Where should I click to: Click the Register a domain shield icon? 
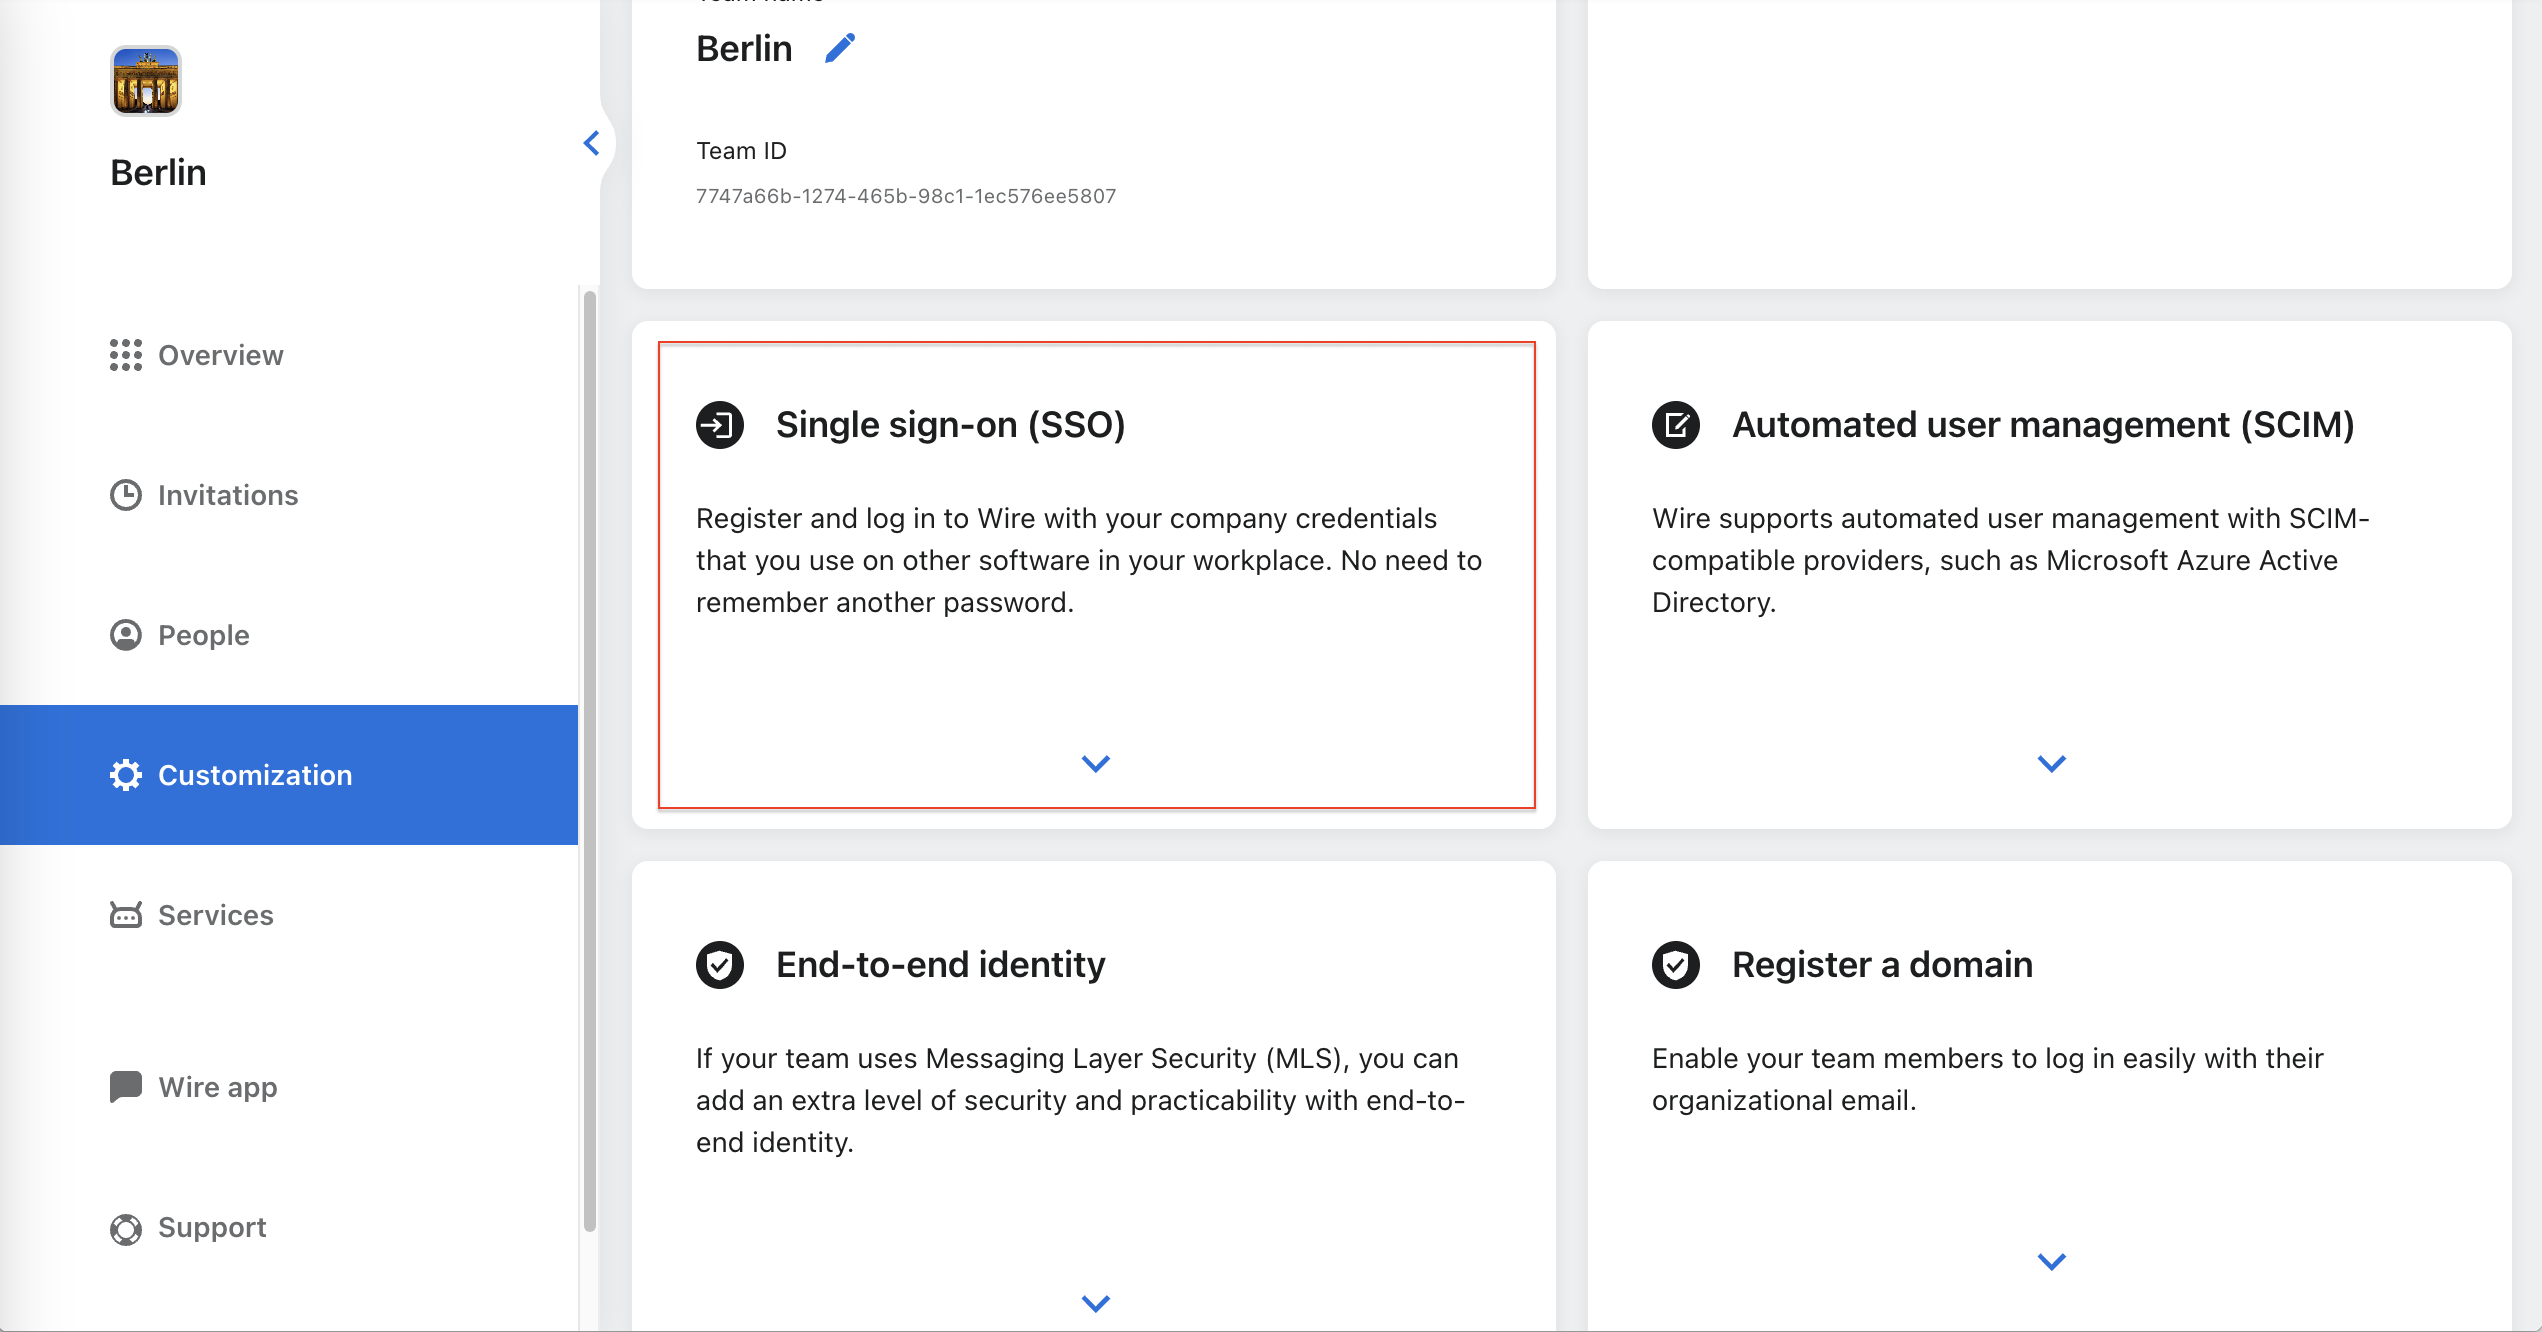click(x=1676, y=965)
